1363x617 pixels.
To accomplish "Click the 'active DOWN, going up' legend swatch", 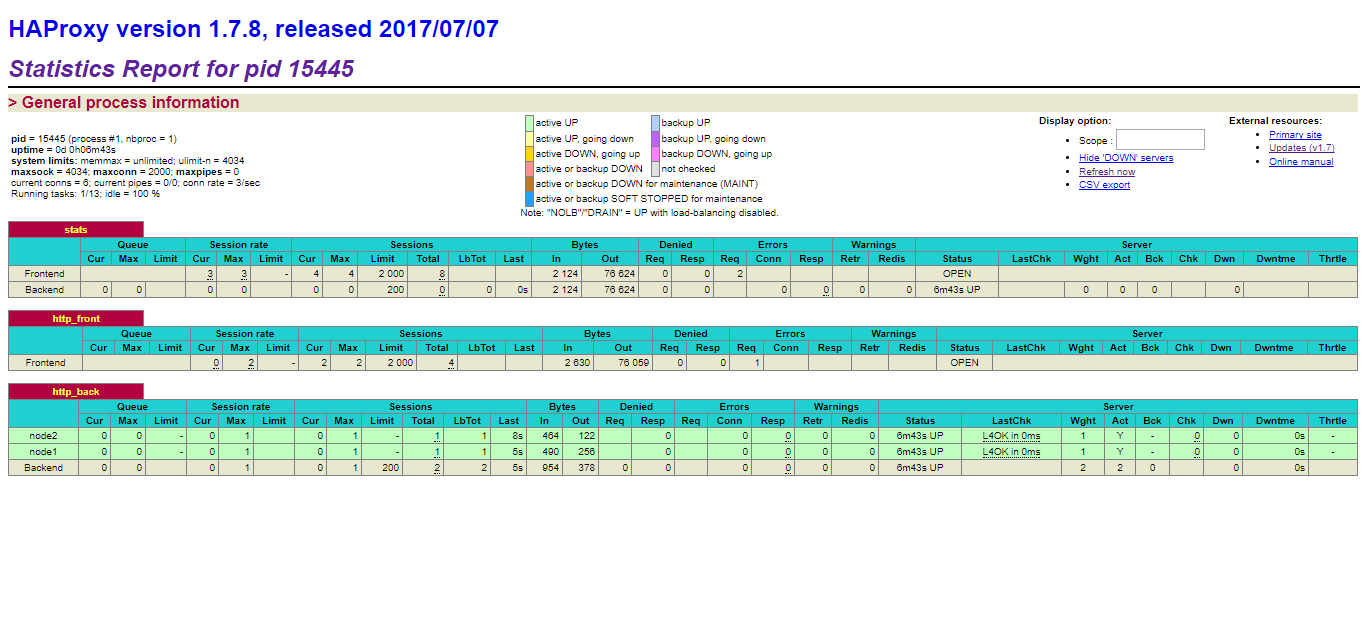I will [x=529, y=154].
